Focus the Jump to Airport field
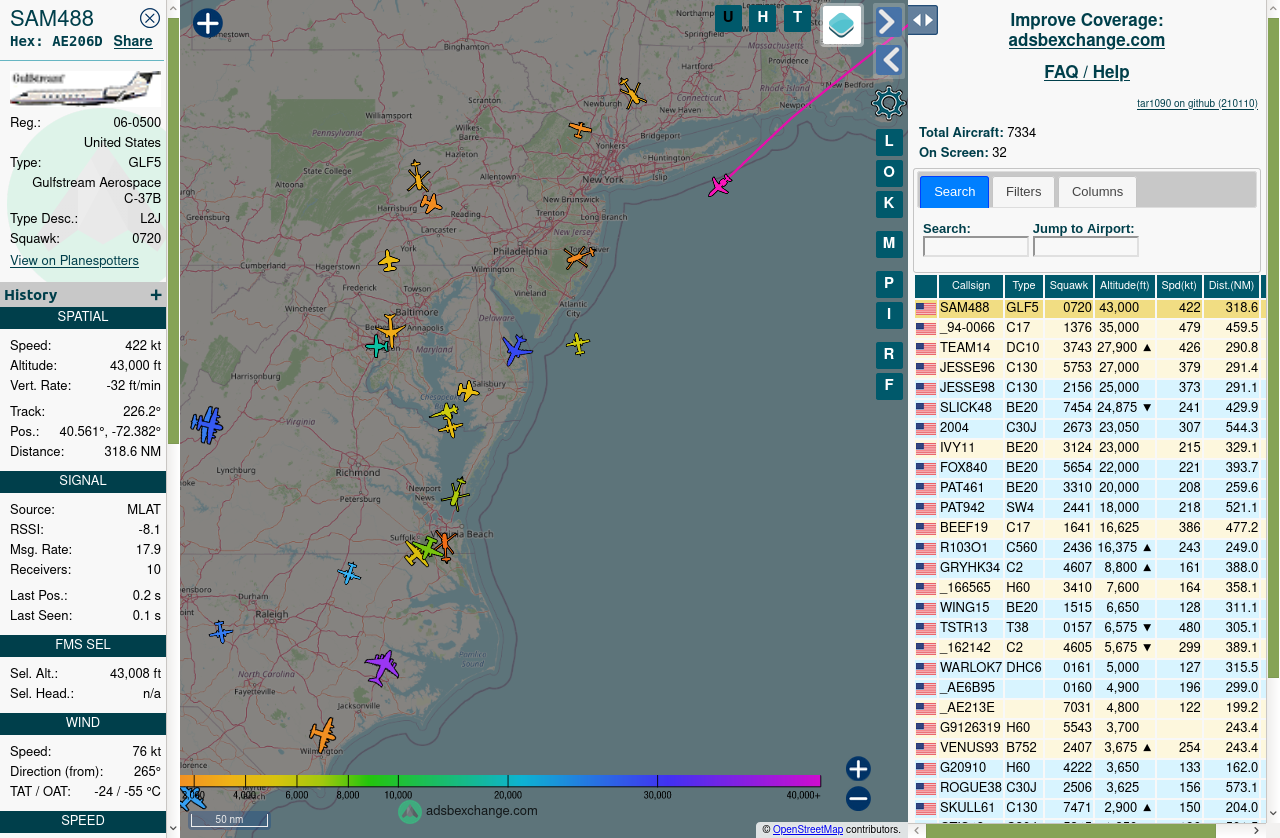 [1085, 246]
